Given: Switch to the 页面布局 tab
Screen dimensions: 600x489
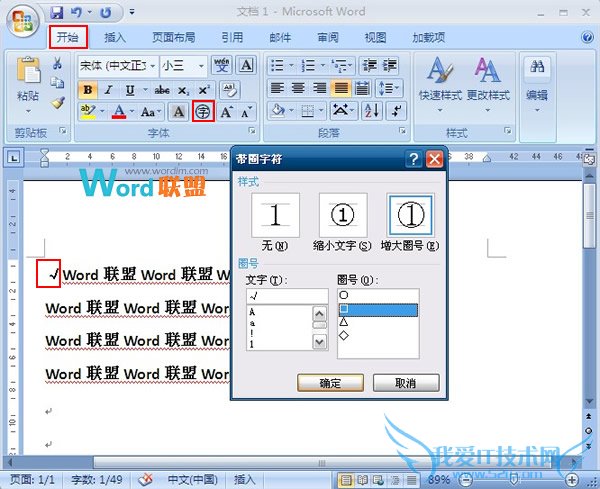Looking at the screenshot, I should 174,37.
